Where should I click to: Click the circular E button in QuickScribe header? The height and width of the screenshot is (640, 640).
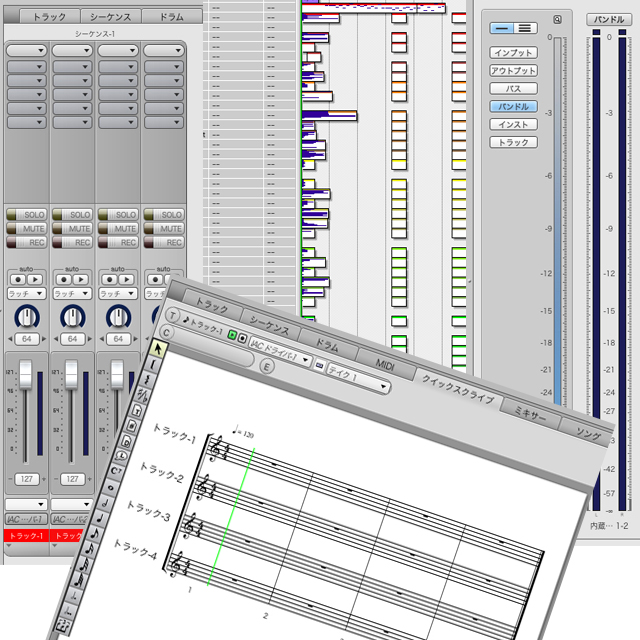pos(267,367)
